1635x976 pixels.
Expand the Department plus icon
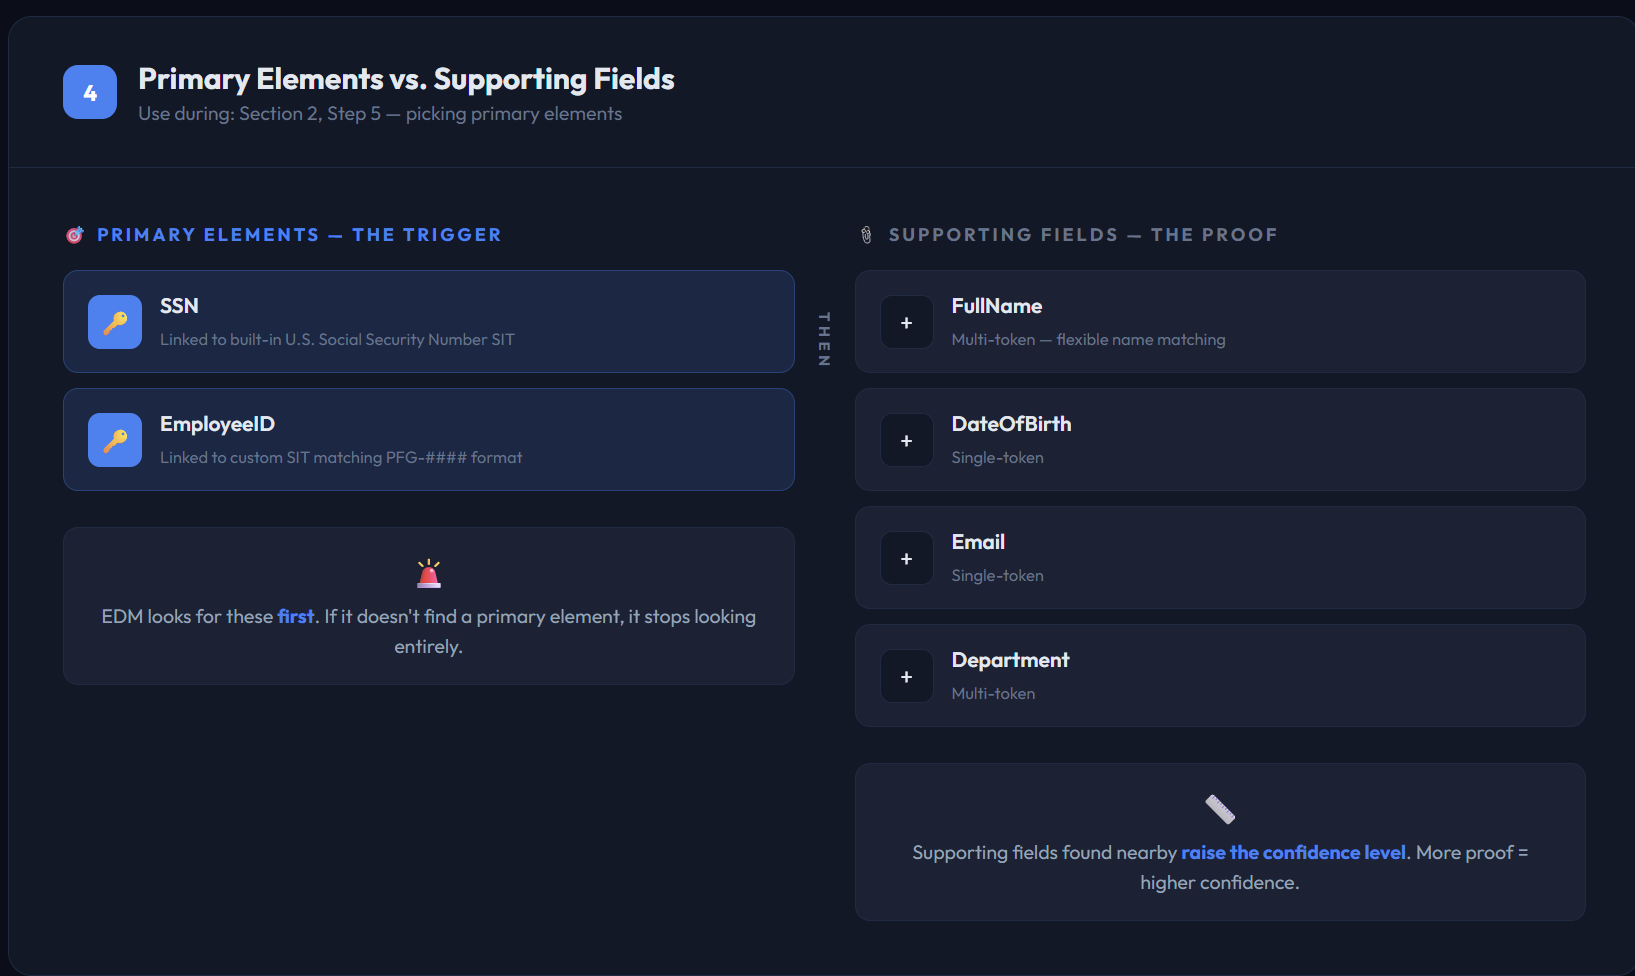[x=907, y=676]
